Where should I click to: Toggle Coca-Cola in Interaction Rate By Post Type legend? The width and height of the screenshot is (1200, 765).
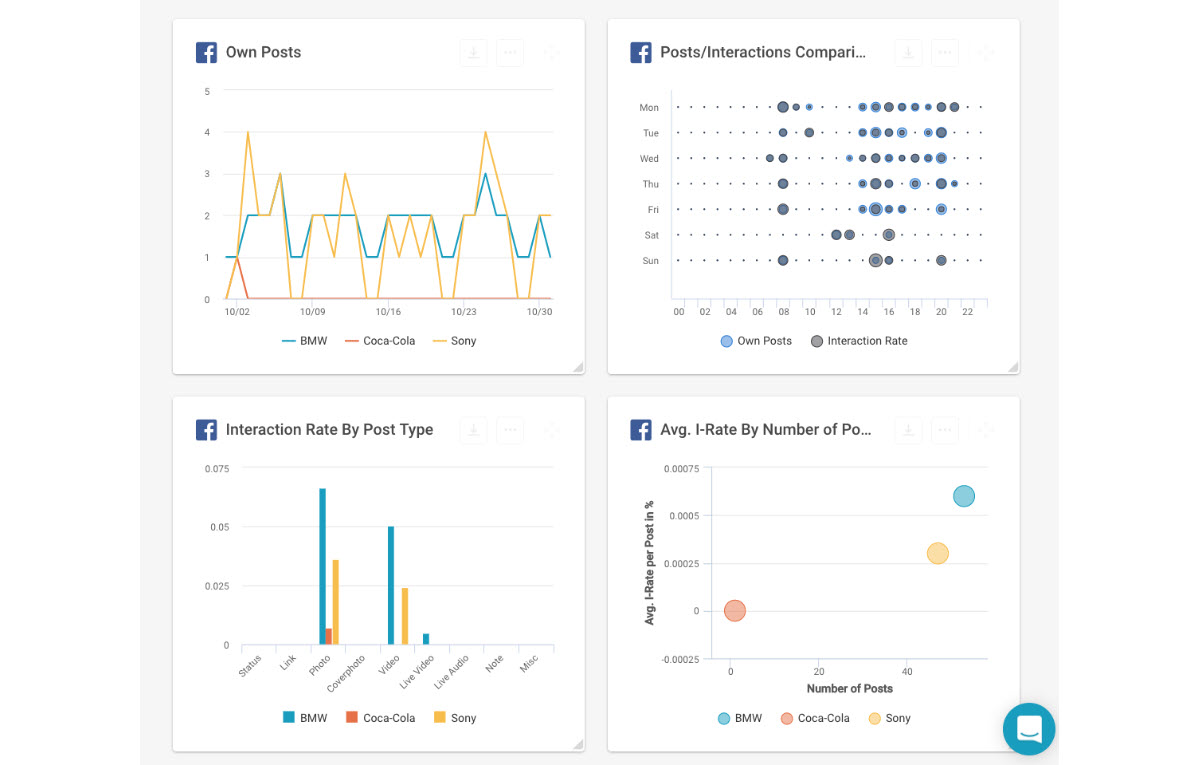click(x=380, y=718)
